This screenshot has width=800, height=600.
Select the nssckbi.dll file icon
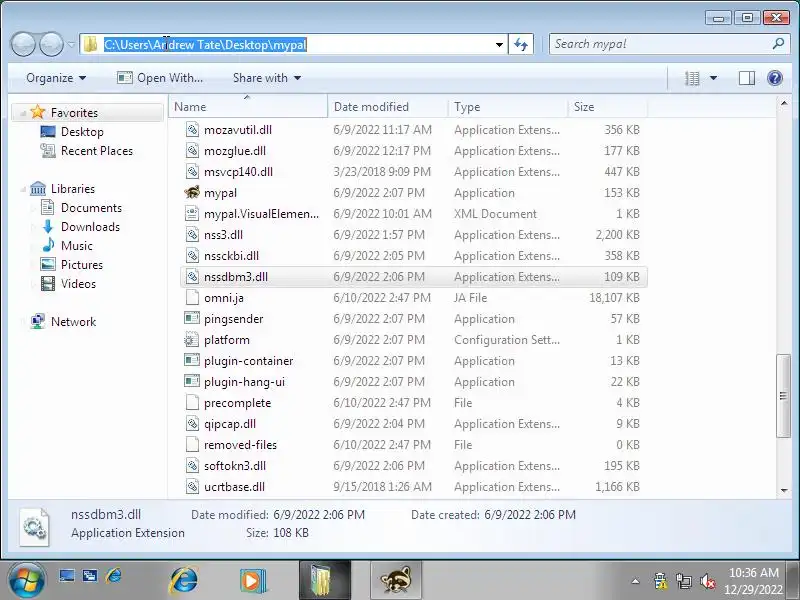(x=192, y=256)
